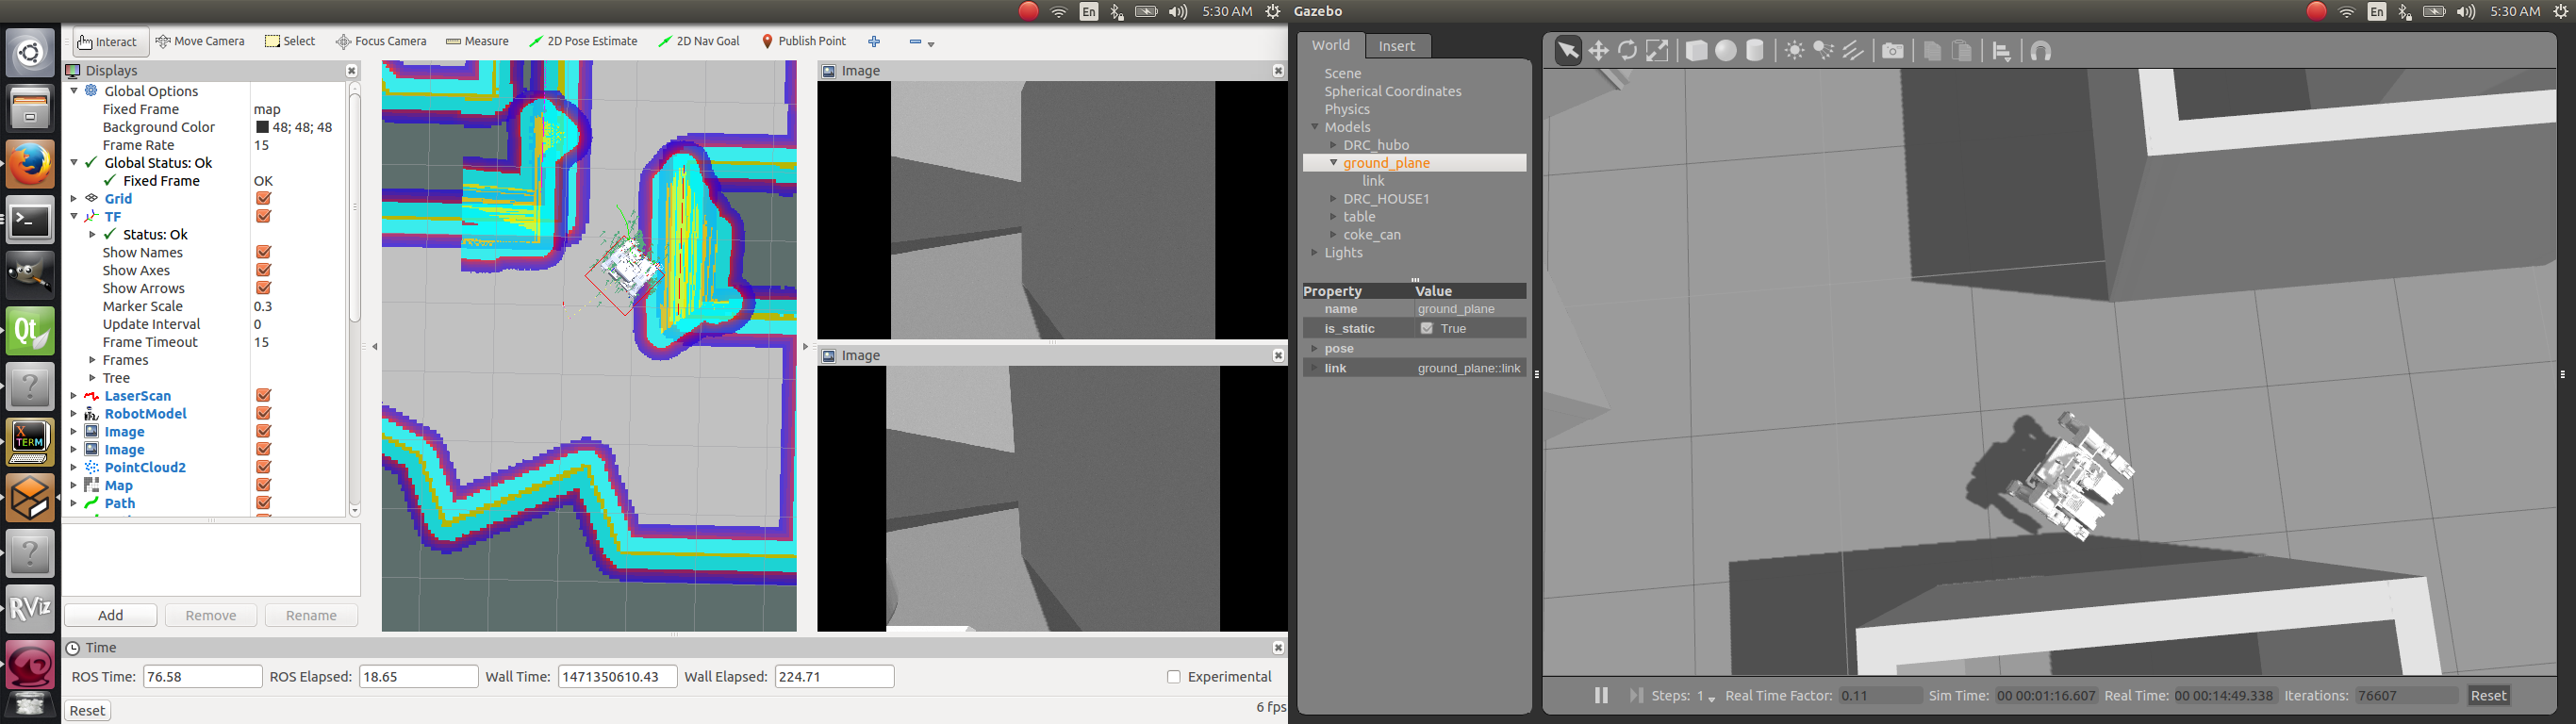Click the blue plus add-tool icon
This screenshot has width=2576, height=724.
(x=874, y=42)
